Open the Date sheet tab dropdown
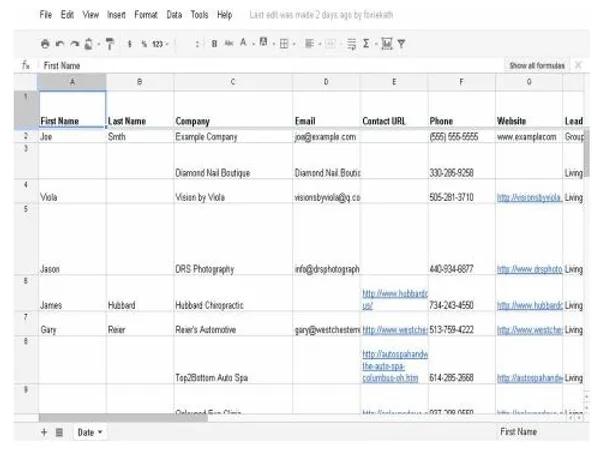The height and width of the screenshot is (452, 600). (100, 432)
